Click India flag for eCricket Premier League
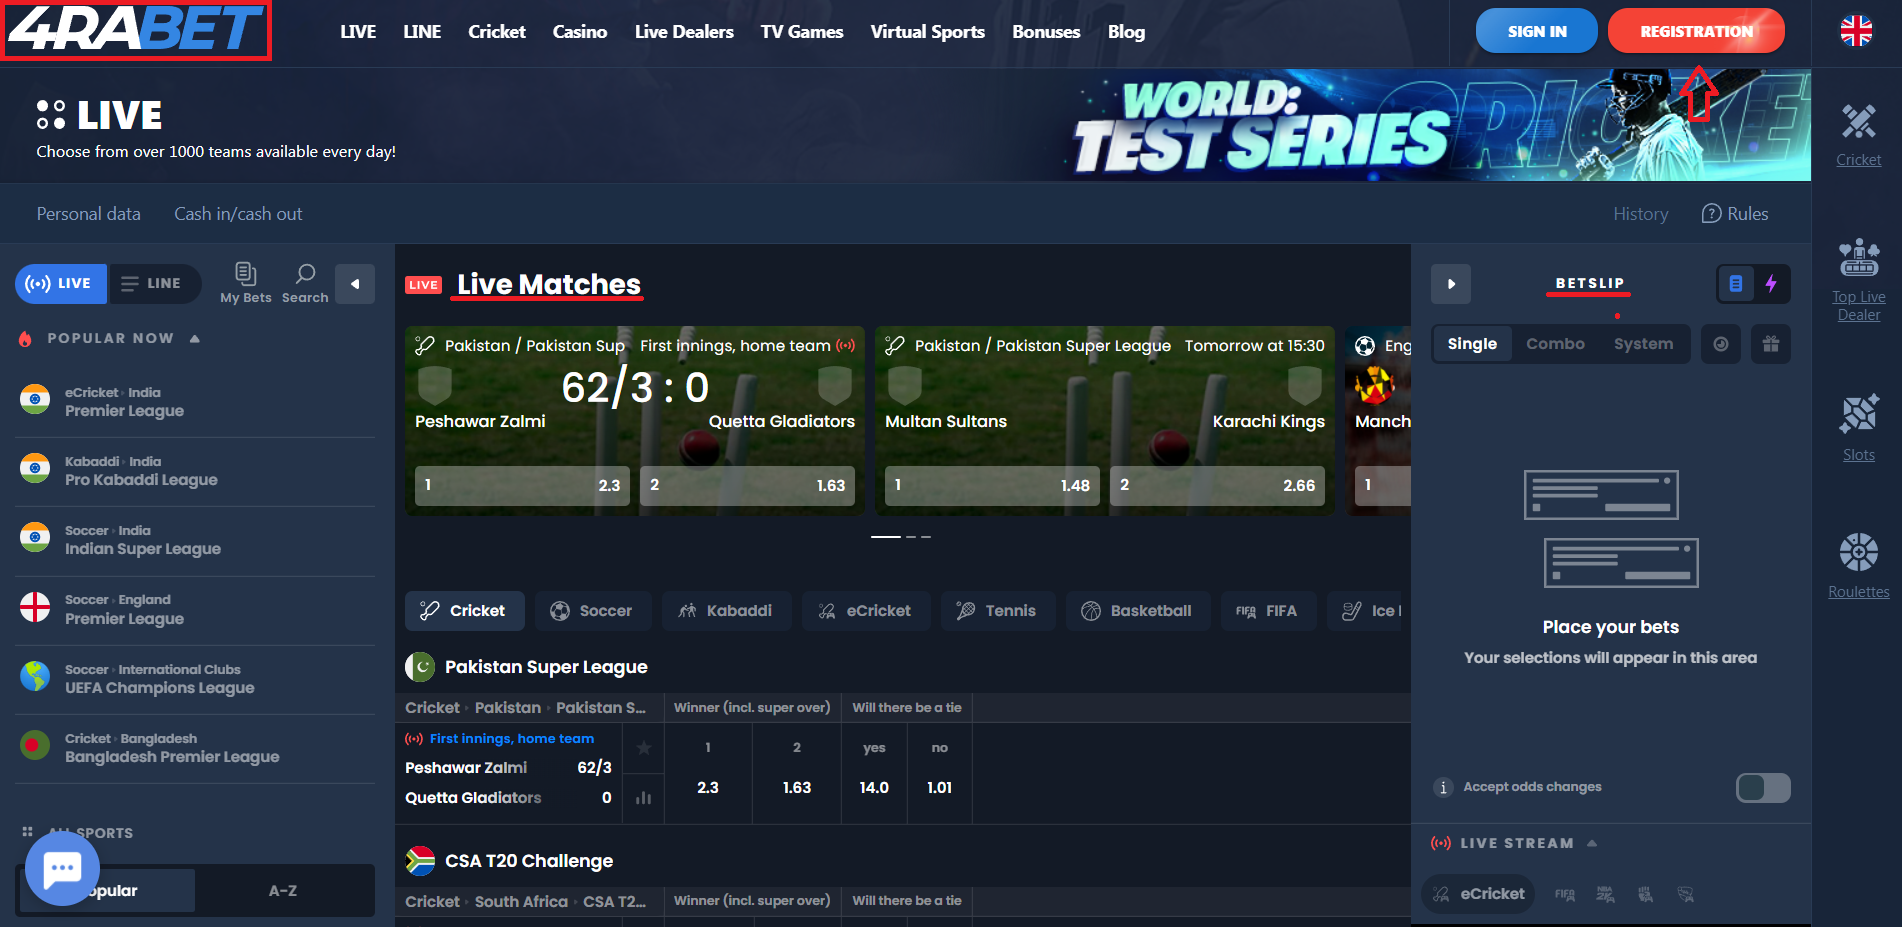Image resolution: width=1902 pixels, height=927 pixels. tap(35, 399)
